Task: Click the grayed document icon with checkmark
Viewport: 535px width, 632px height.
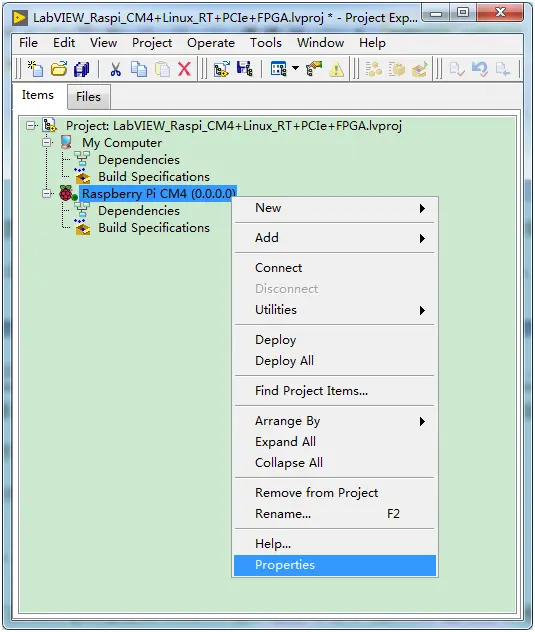Action: tap(457, 69)
